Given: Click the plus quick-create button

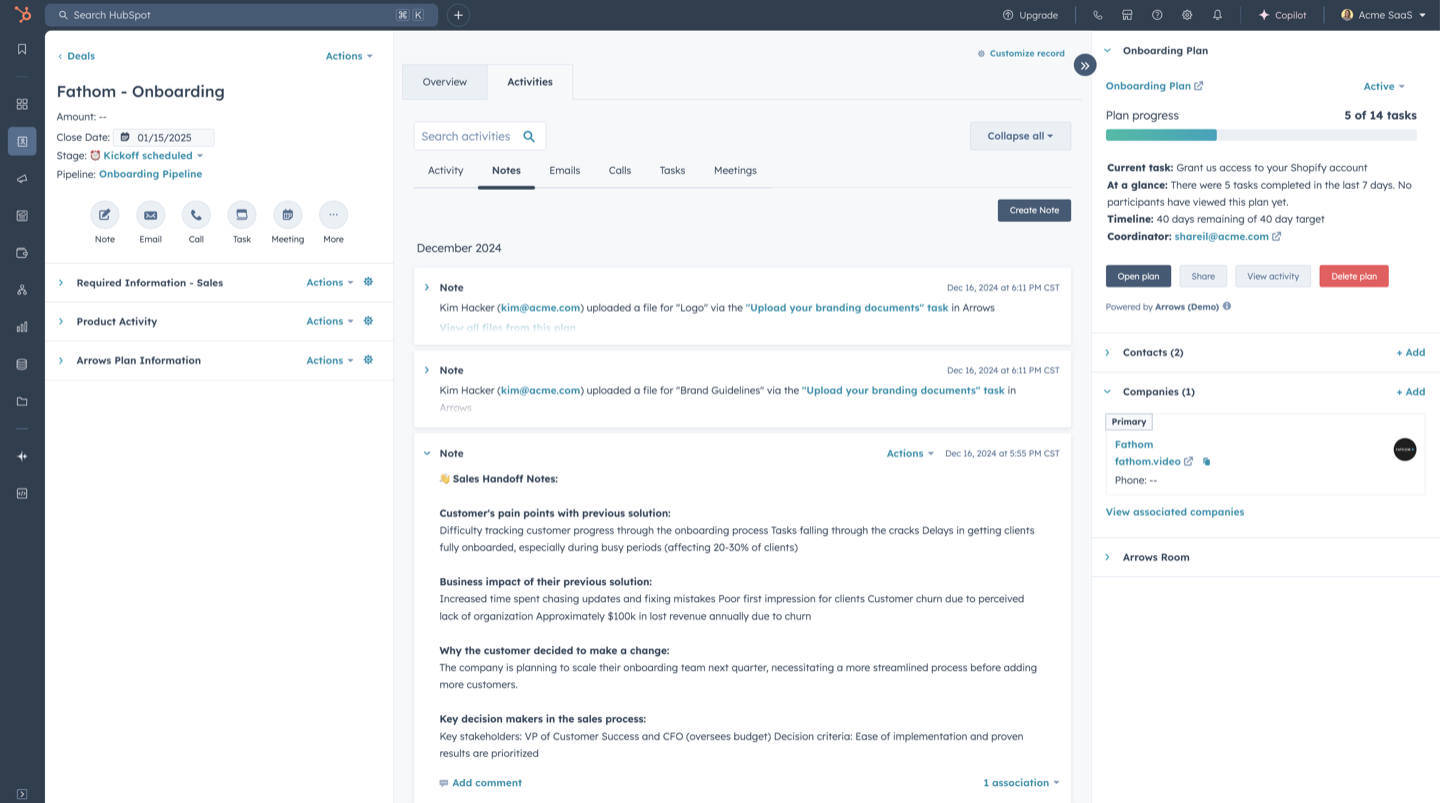Looking at the screenshot, I should pos(458,15).
